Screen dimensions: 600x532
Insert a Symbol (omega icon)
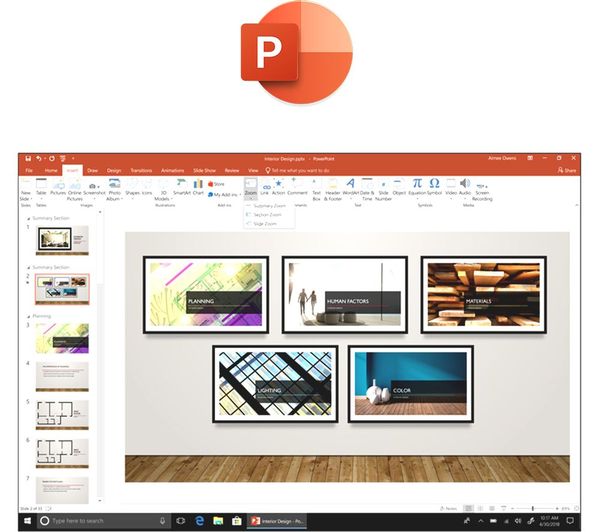[x=434, y=188]
